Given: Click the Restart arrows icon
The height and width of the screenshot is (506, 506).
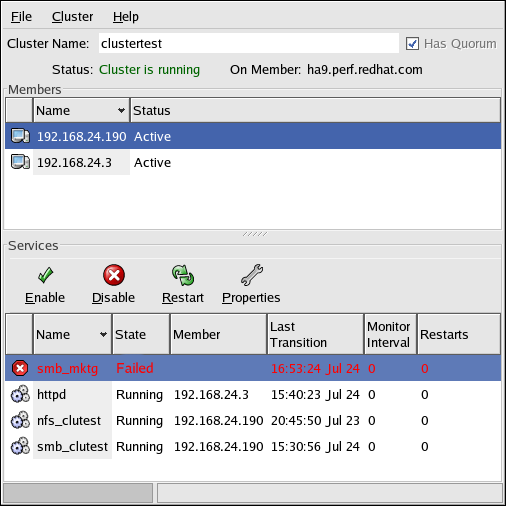Looking at the screenshot, I should 183,275.
